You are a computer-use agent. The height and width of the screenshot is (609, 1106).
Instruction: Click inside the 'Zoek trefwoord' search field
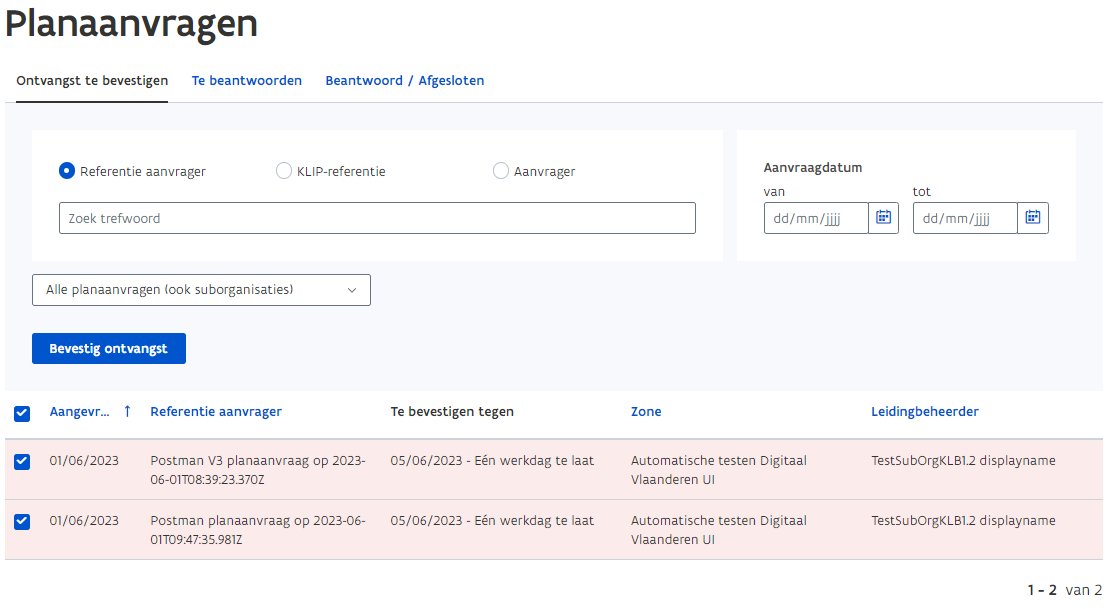click(x=377, y=217)
